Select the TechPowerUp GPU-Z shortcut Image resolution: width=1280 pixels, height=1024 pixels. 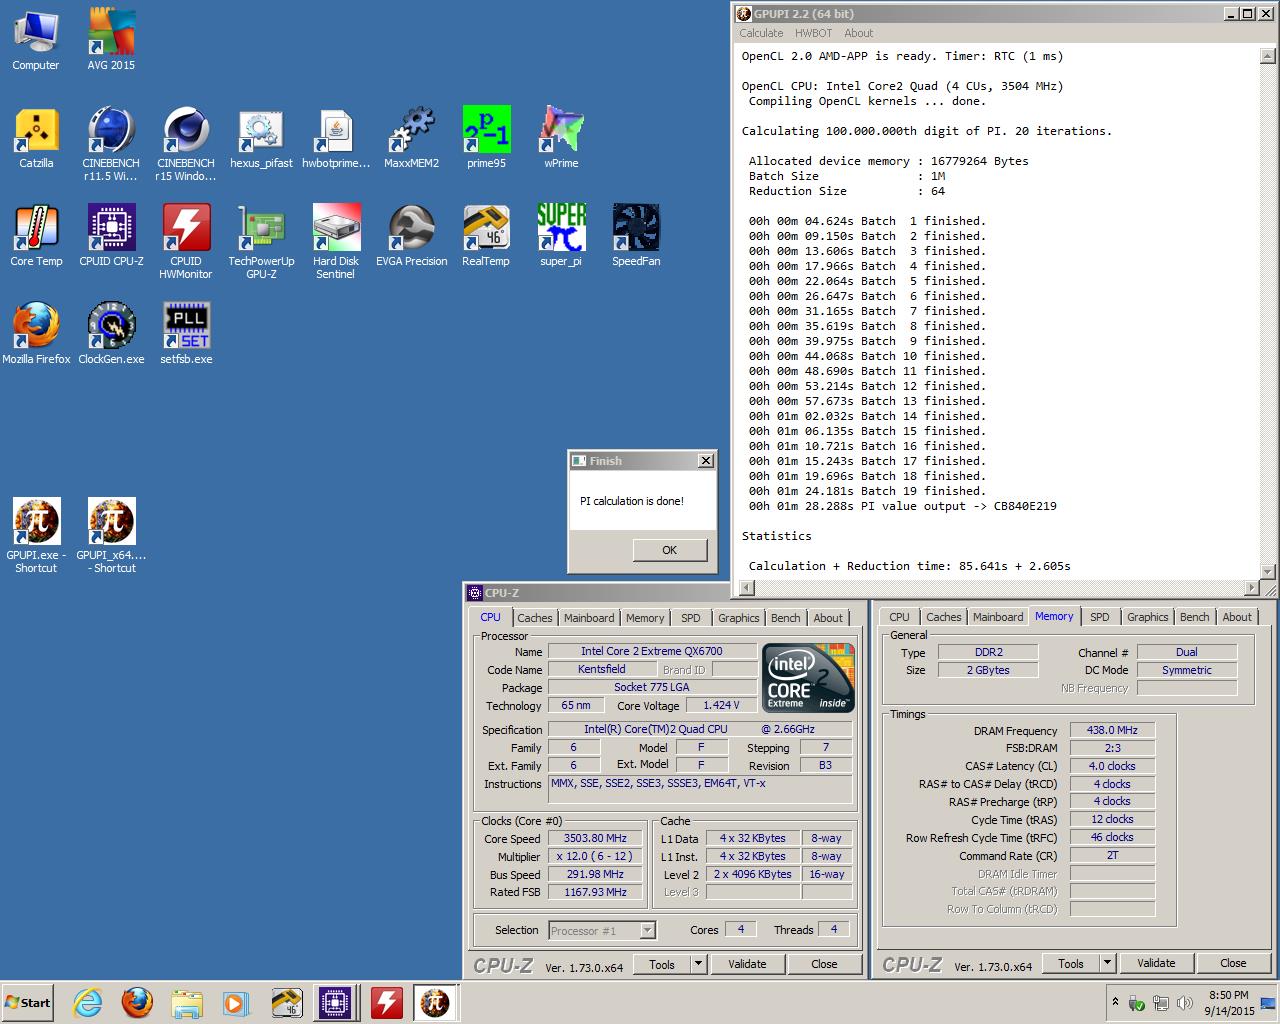[x=261, y=242]
